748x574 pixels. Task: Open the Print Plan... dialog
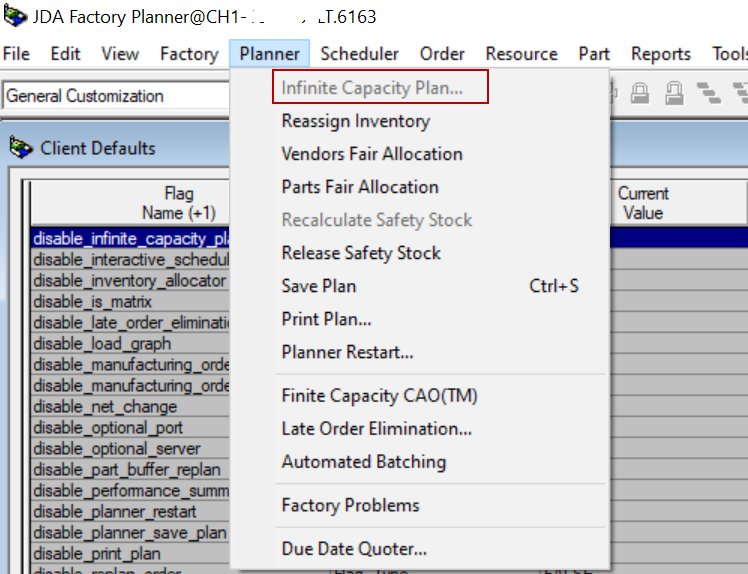[326, 319]
